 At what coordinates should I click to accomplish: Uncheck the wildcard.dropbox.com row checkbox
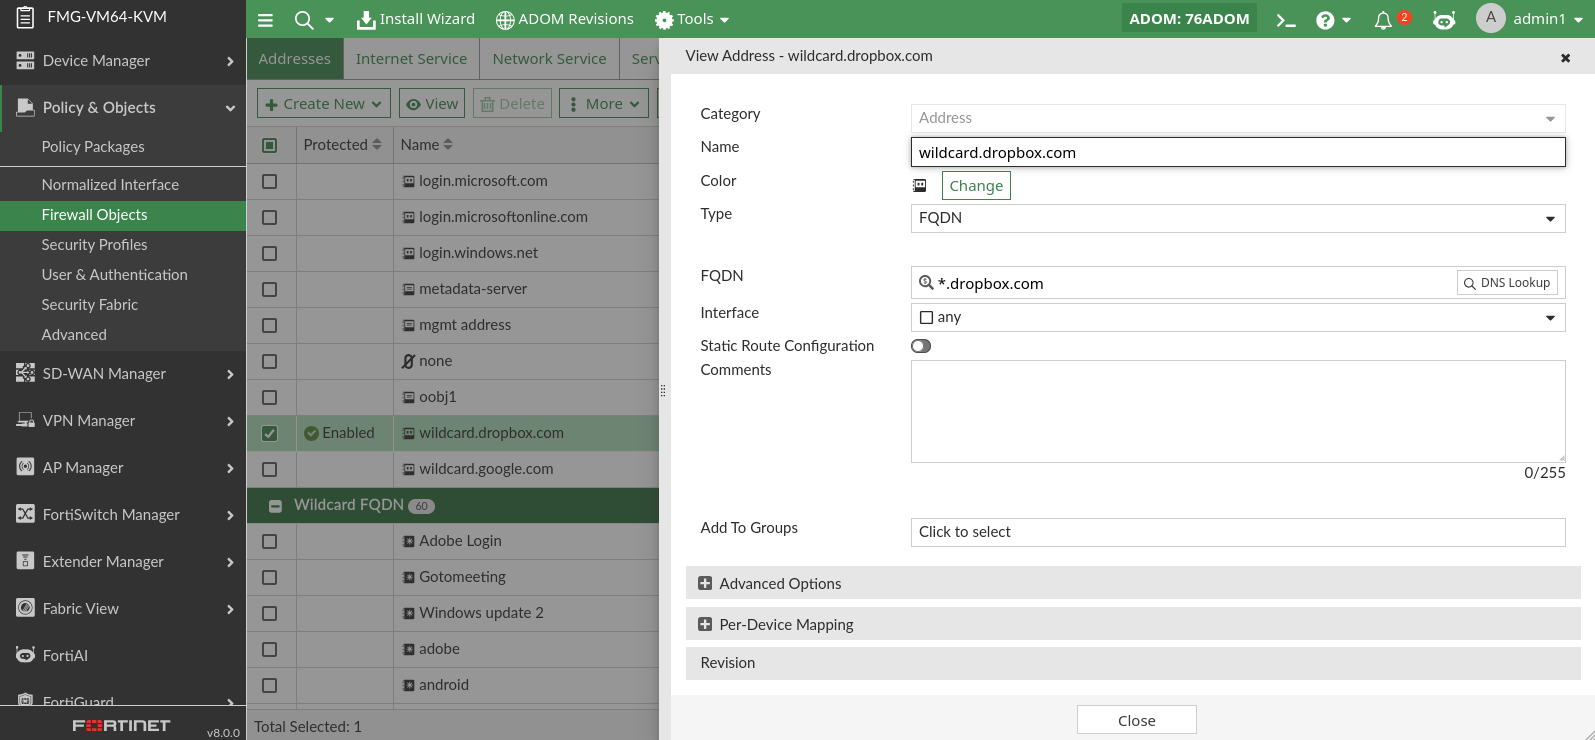[x=269, y=433]
